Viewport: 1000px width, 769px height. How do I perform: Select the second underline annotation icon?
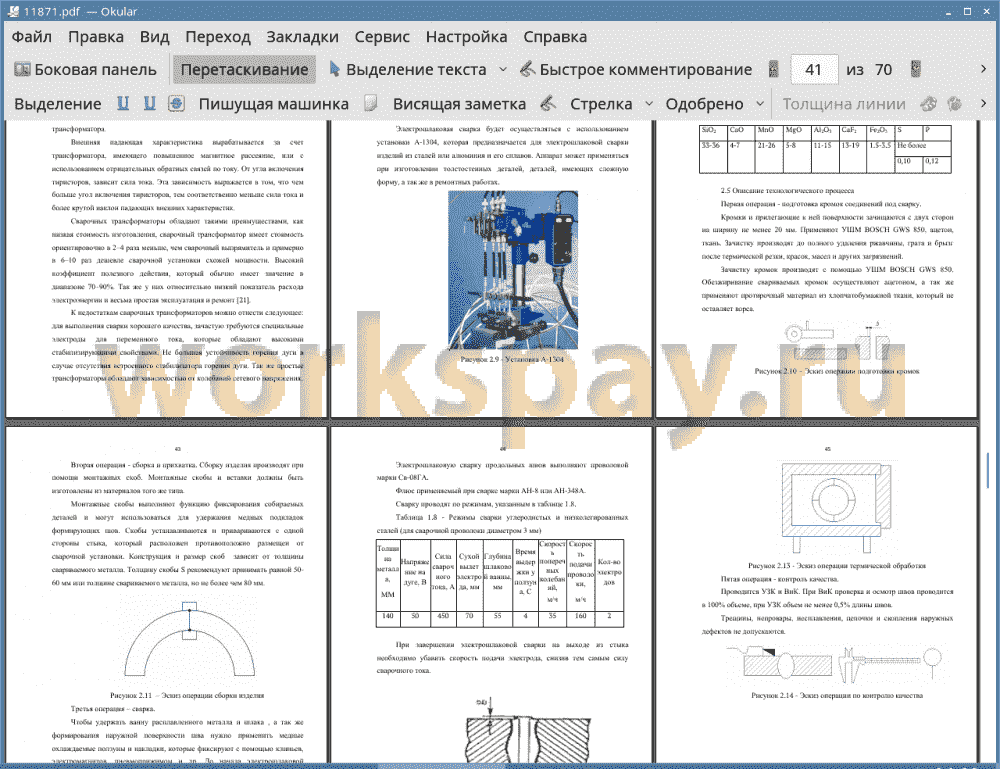150,103
